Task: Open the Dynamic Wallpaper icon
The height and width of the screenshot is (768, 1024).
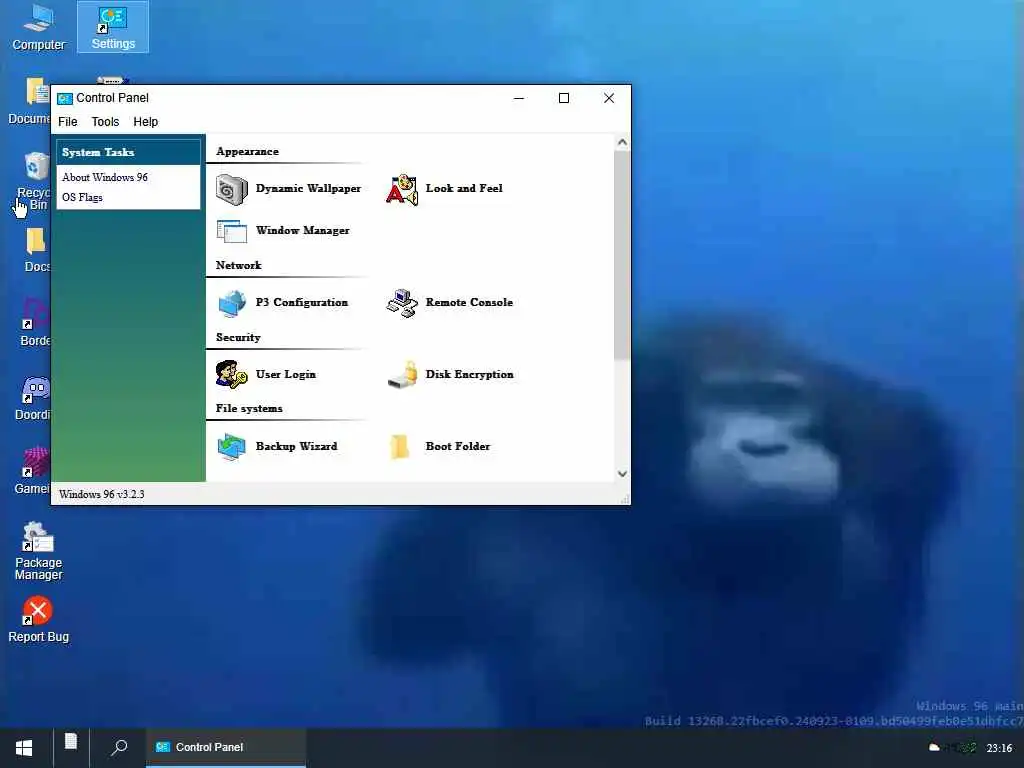Action: [x=232, y=190]
